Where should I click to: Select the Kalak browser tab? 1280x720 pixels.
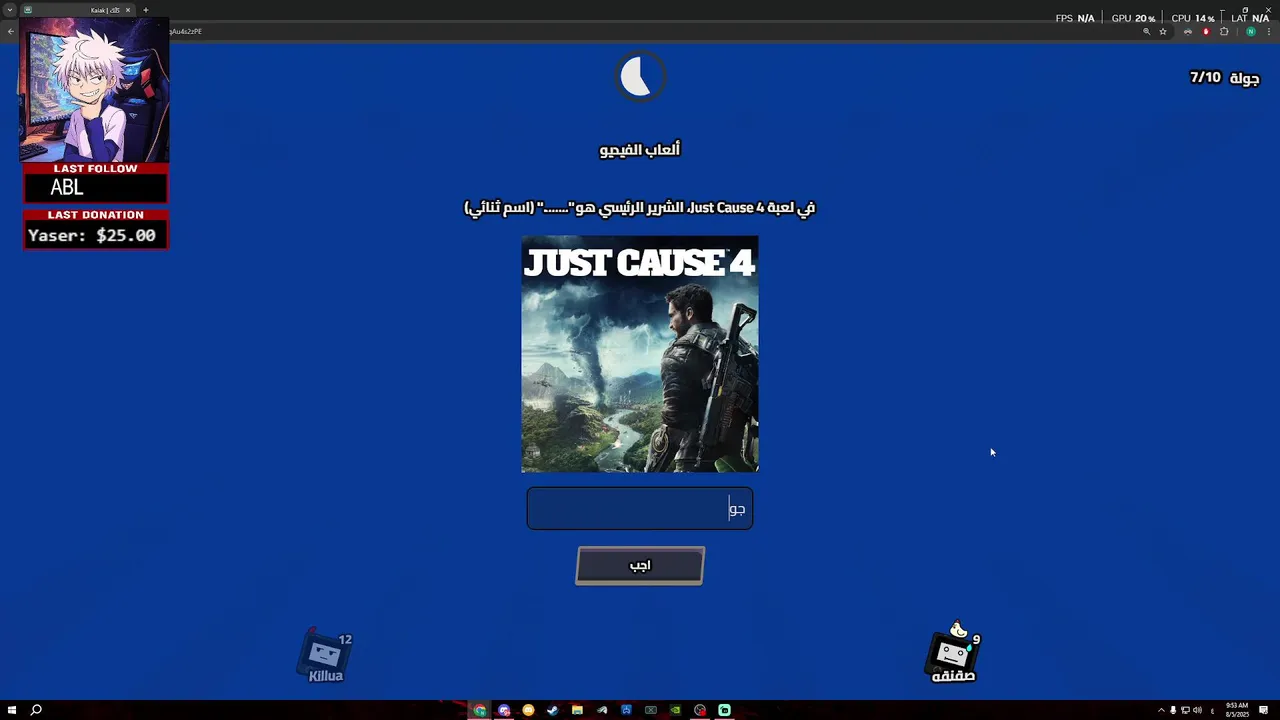click(79, 10)
